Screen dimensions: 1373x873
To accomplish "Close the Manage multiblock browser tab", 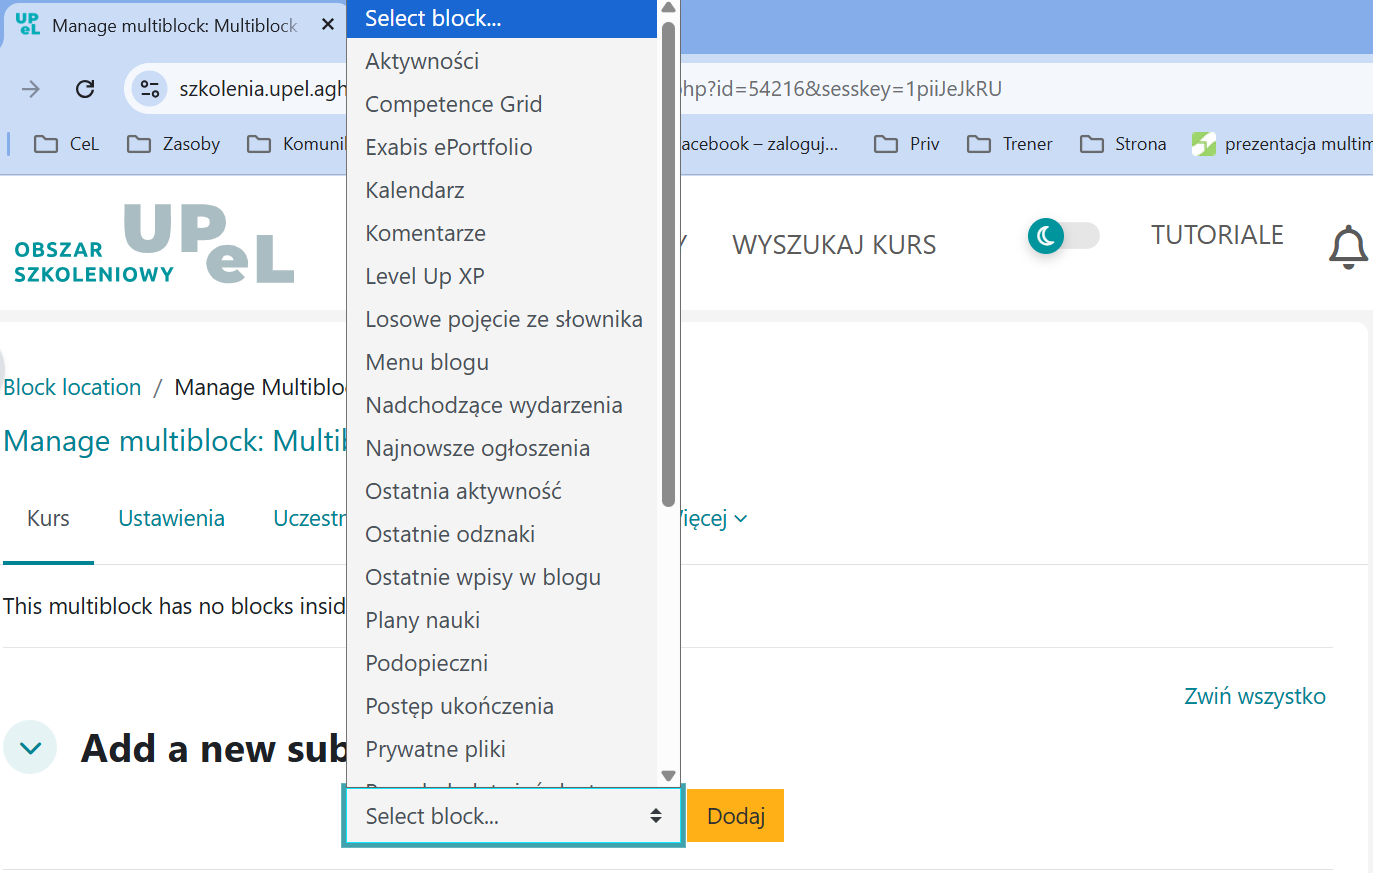I will (x=327, y=25).
